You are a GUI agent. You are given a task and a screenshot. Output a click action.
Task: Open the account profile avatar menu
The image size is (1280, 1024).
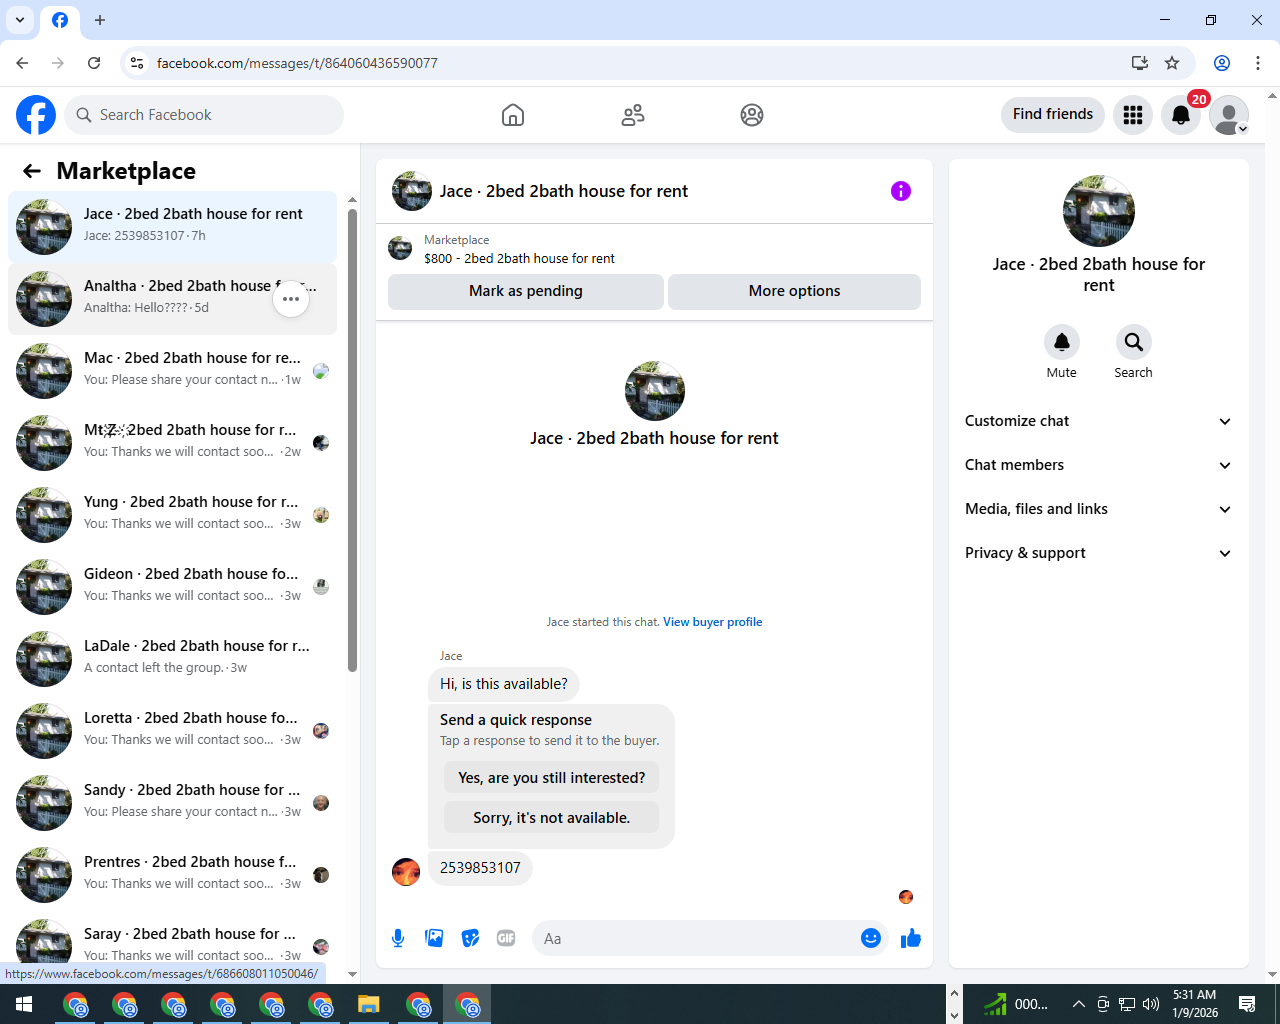tap(1229, 115)
